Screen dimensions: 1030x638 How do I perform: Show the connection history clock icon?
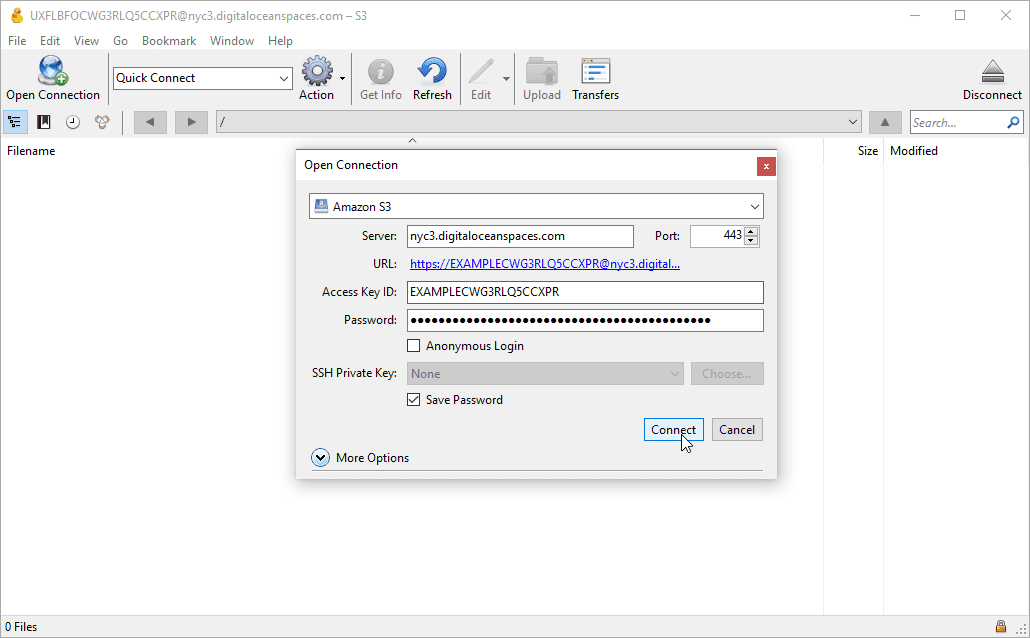73,122
